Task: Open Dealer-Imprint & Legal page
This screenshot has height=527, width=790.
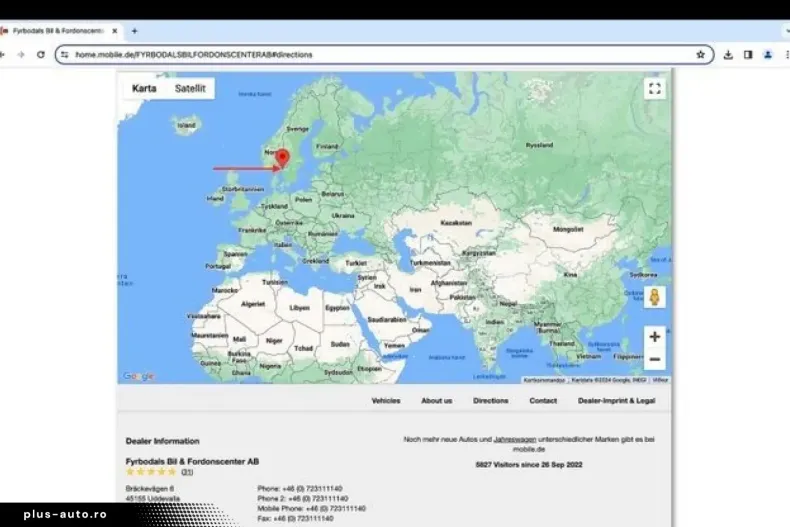Action: [616, 400]
